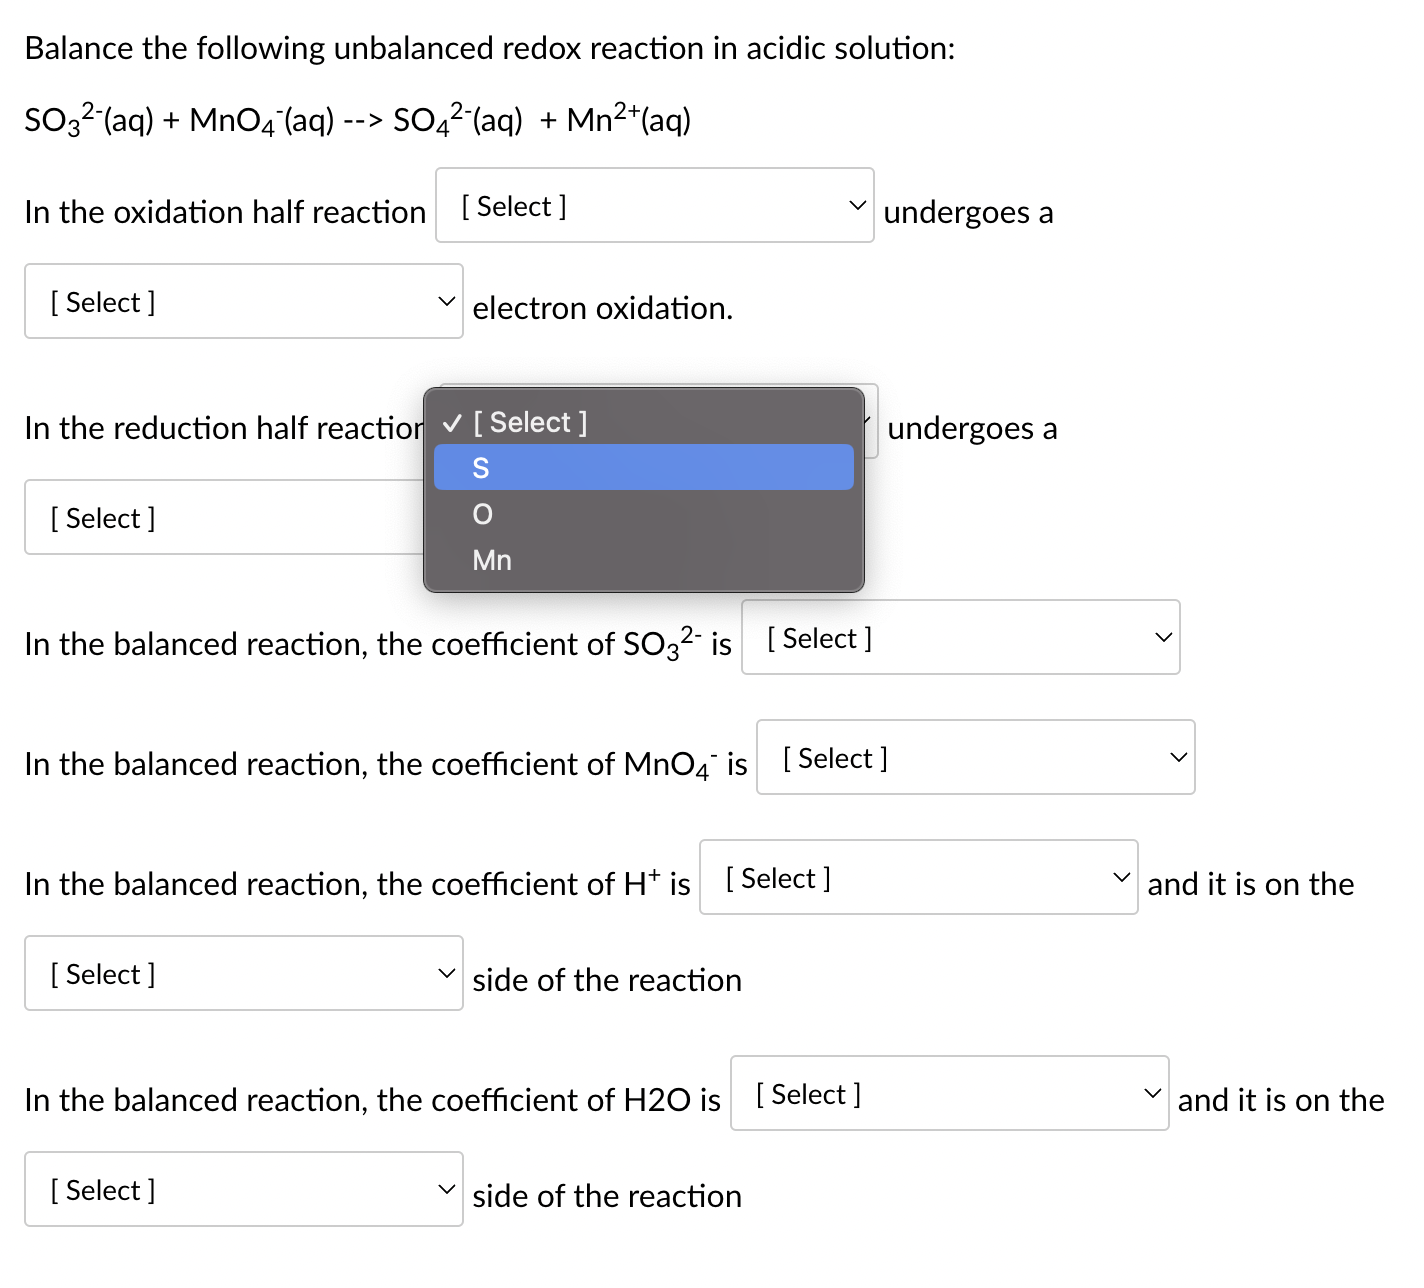
Task: Open the H⁺ side-of-reaction selector
Action: (x=243, y=972)
